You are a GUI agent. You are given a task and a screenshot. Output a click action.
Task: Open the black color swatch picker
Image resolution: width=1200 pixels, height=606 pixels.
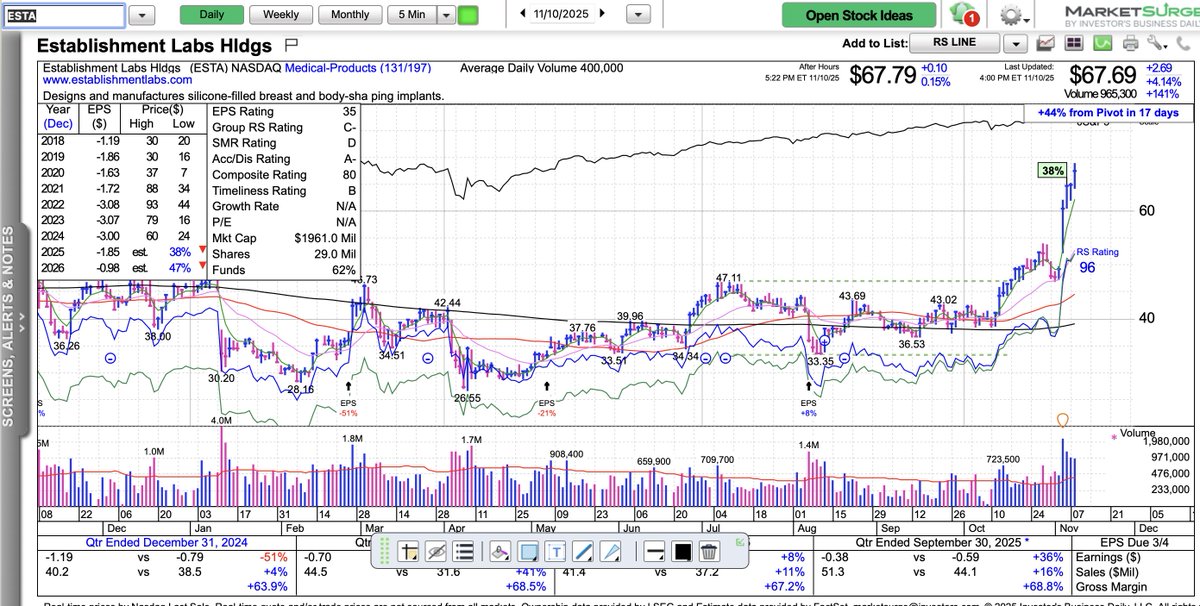[x=681, y=551]
